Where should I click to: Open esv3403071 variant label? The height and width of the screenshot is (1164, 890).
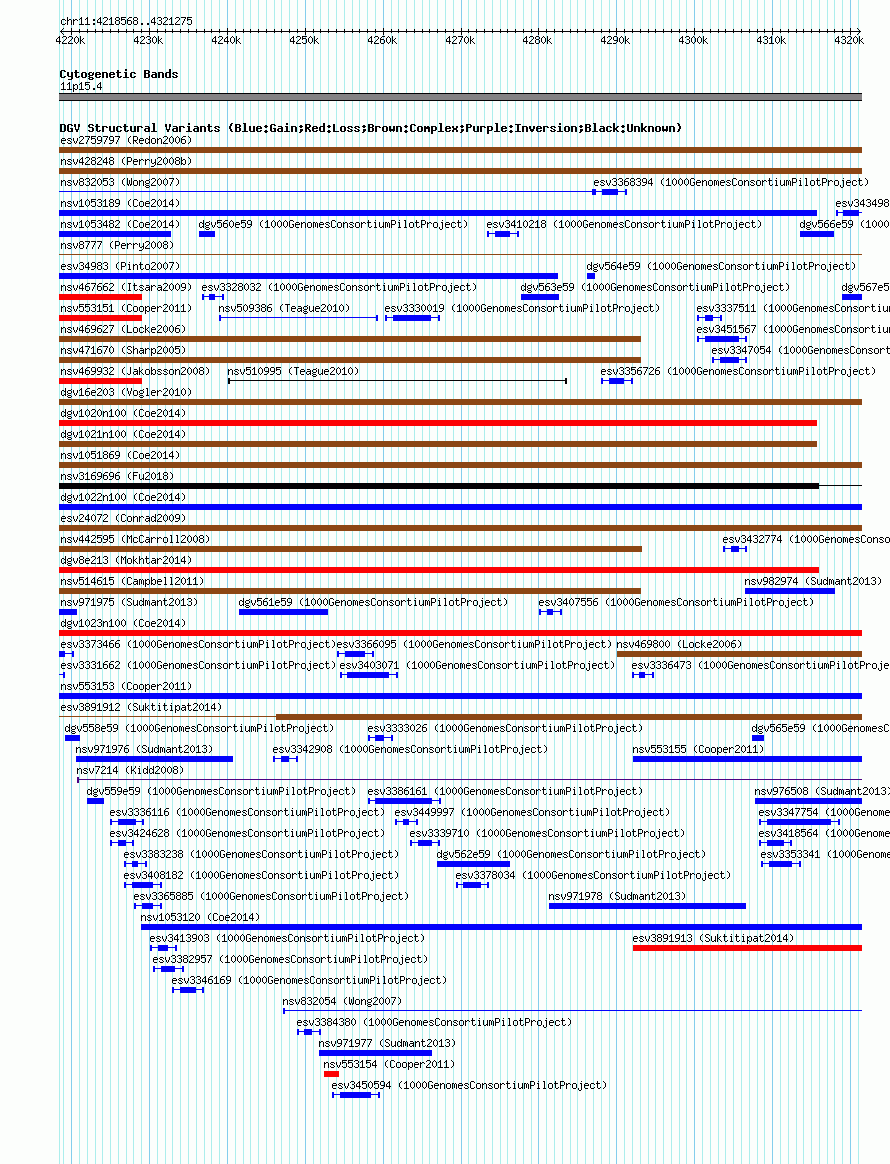477,665
